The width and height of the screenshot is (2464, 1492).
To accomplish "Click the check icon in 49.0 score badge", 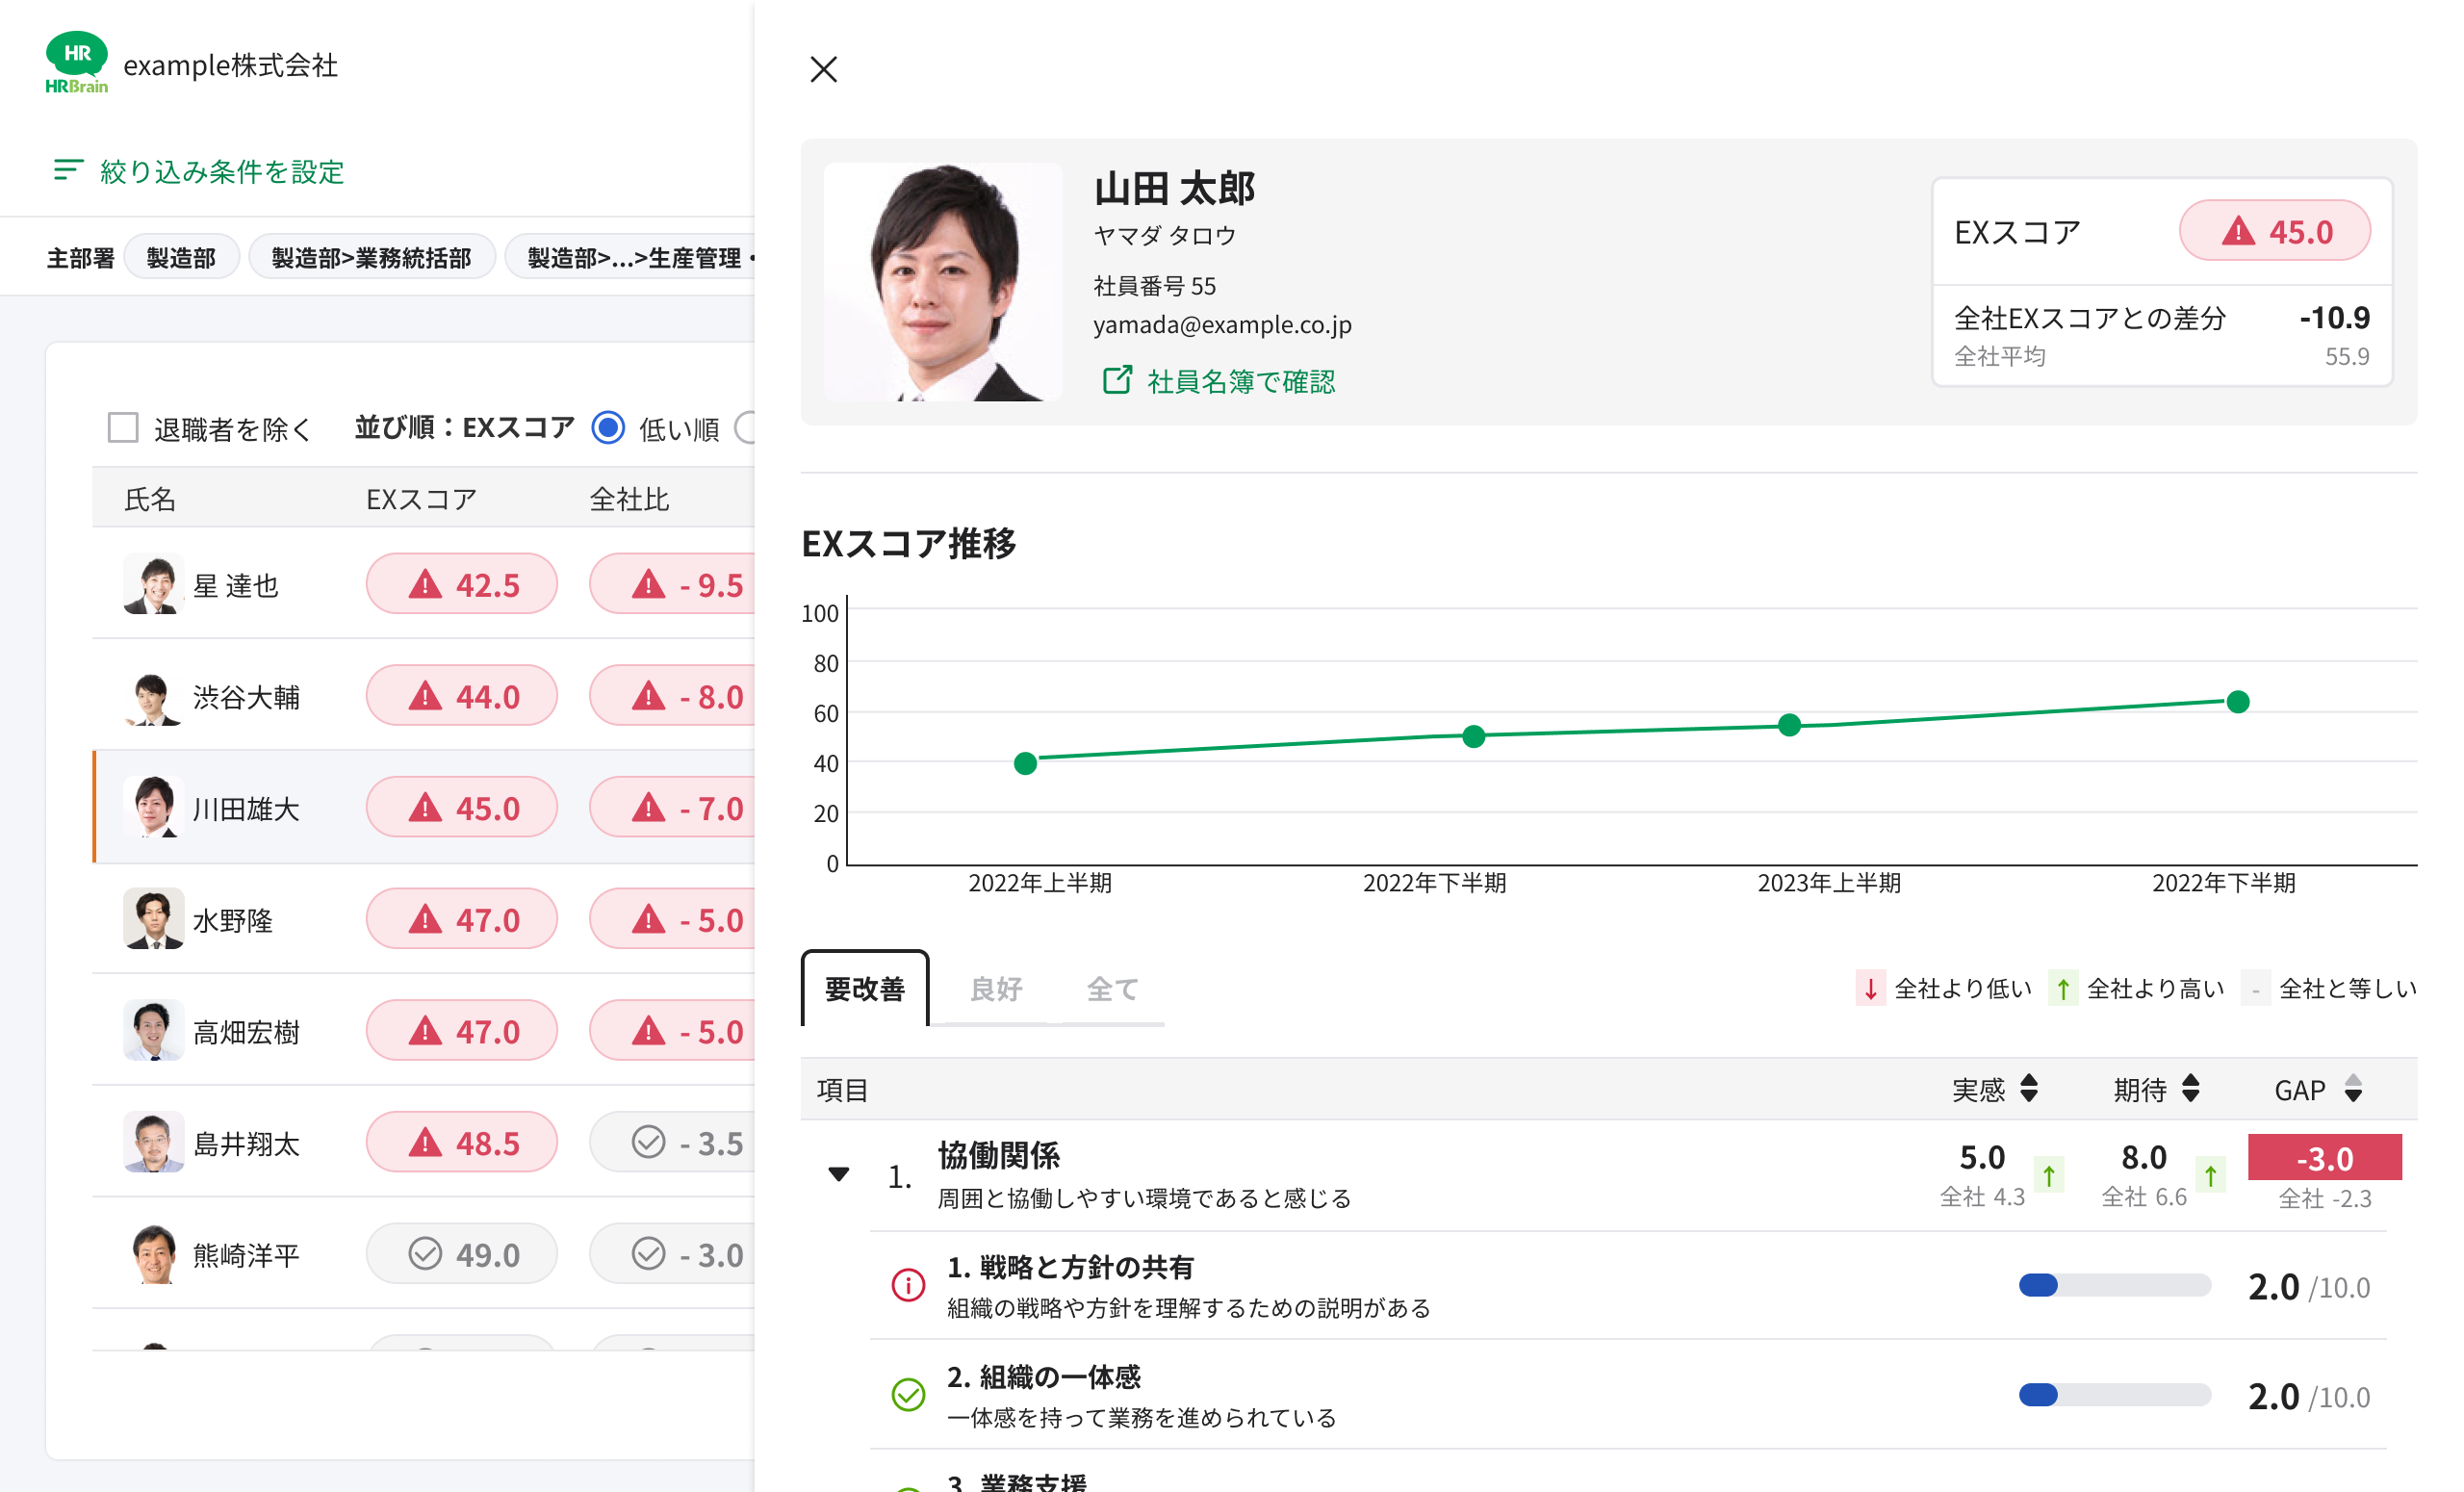I will (425, 1253).
